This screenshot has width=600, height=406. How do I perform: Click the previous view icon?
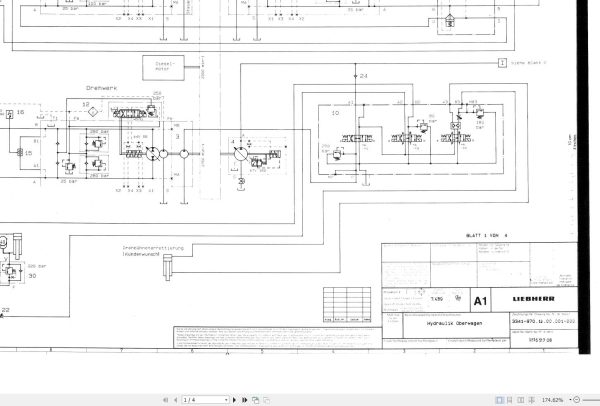coord(256,400)
